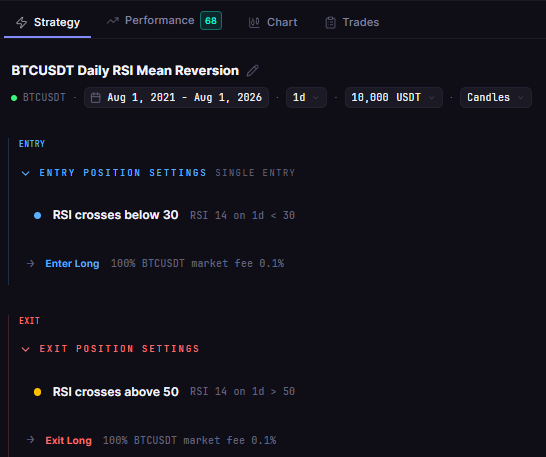Click the SINGLE ENTRY label
546x457 pixels.
coord(255,173)
